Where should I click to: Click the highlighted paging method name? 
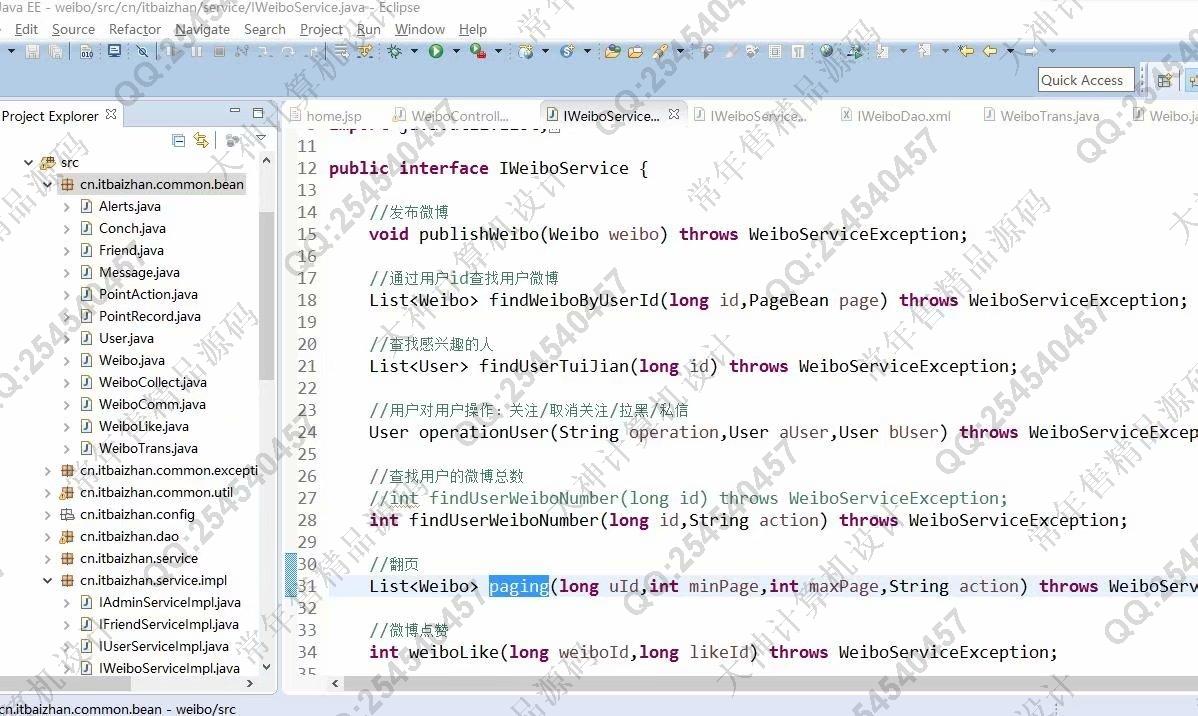(519, 586)
